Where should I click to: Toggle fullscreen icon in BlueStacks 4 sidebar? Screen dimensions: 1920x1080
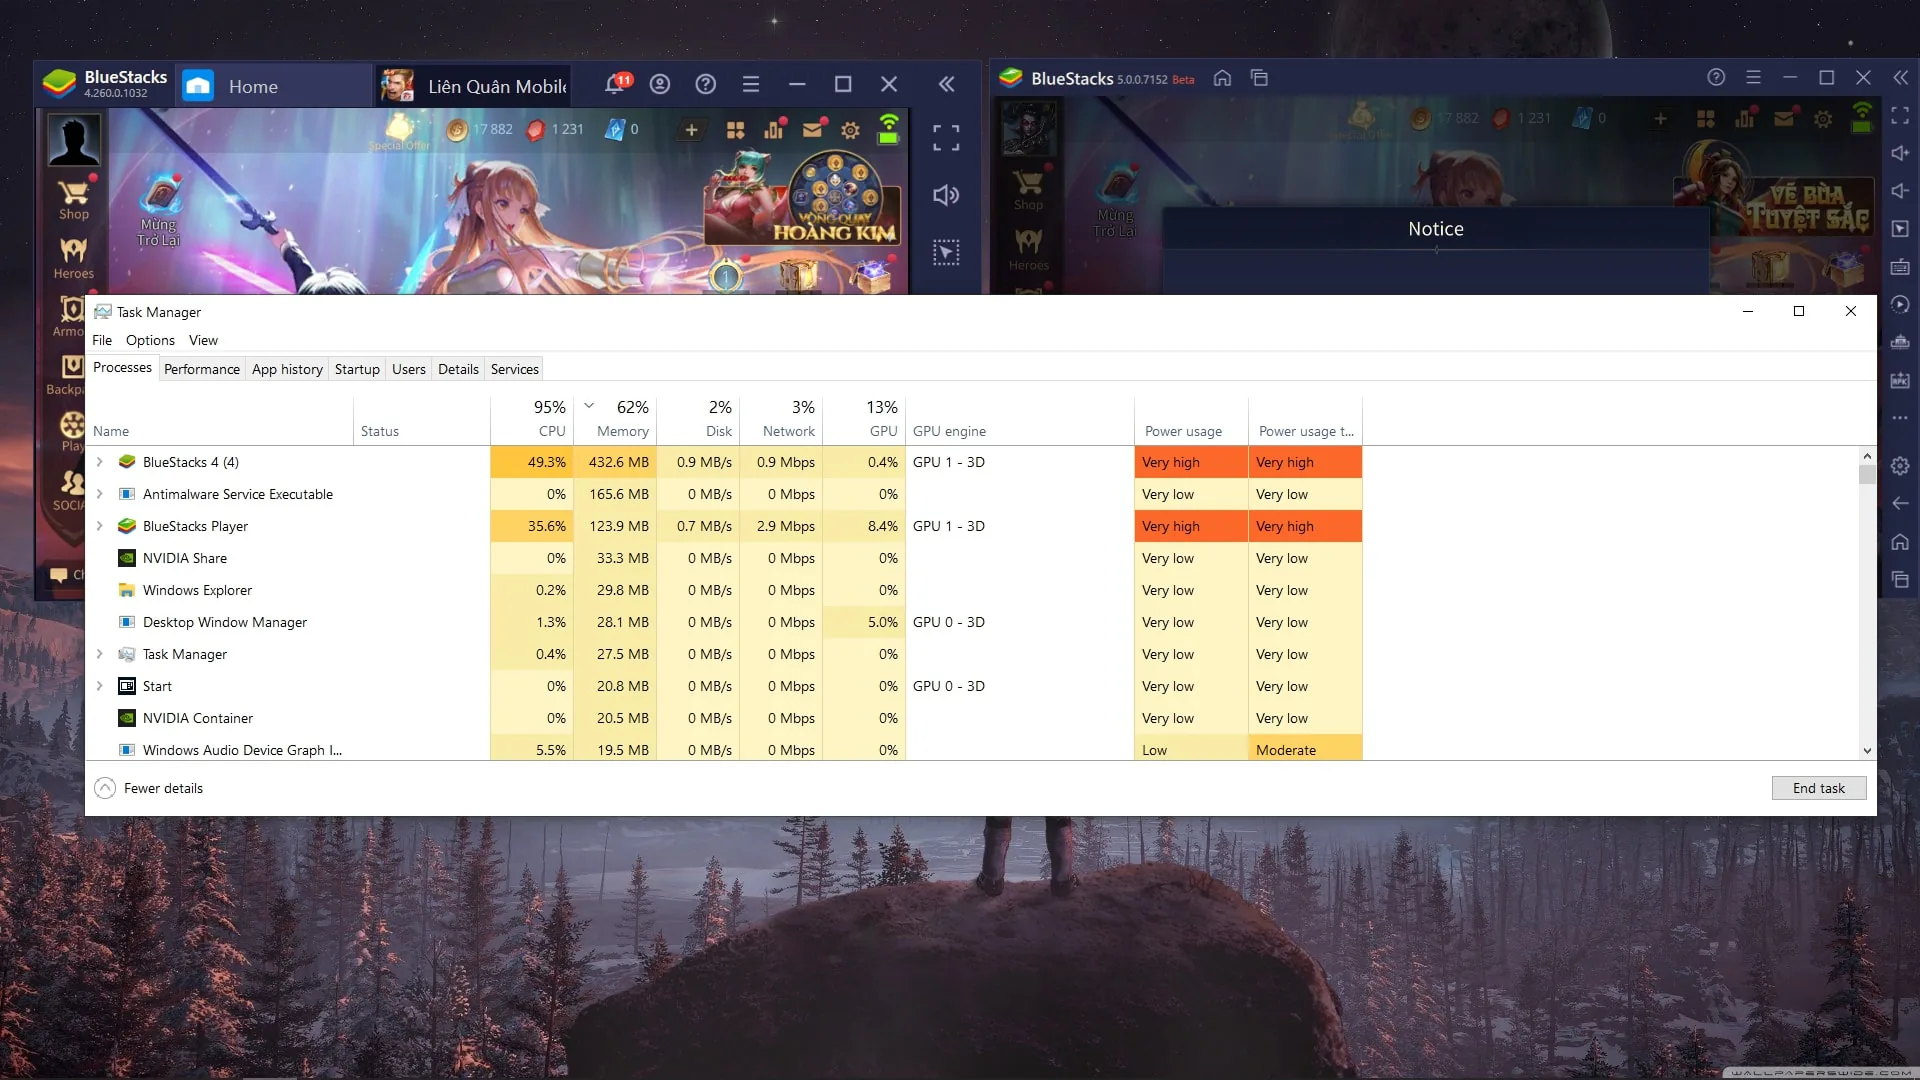pos(946,138)
